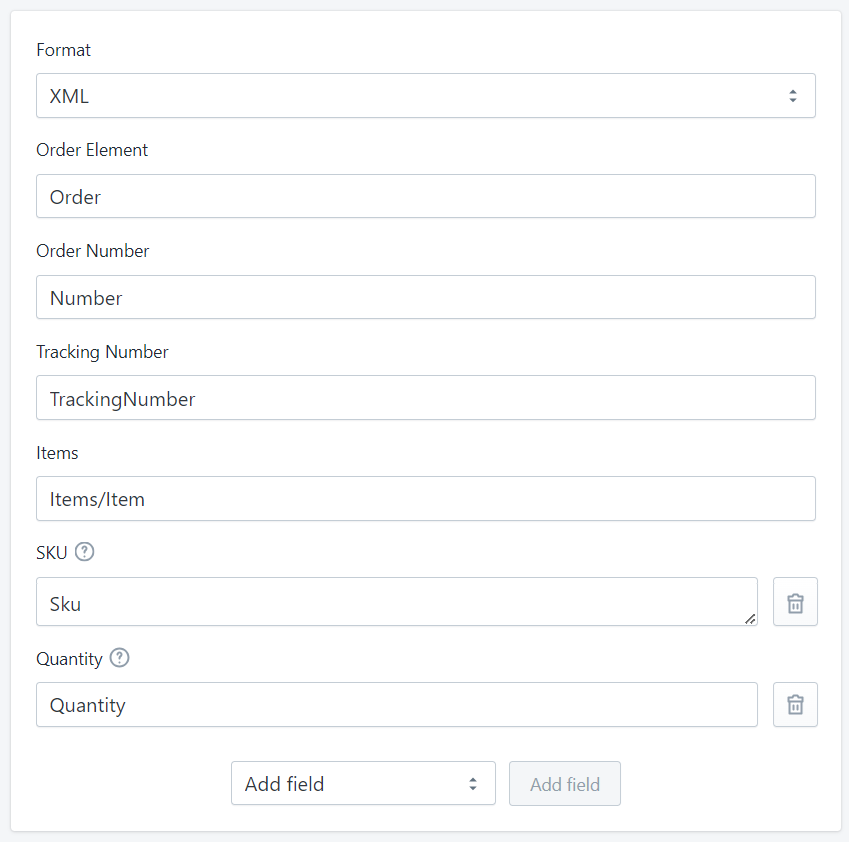849x842 pixels.
Task: Click into the Items/Item input field
Action: [425, 499]
